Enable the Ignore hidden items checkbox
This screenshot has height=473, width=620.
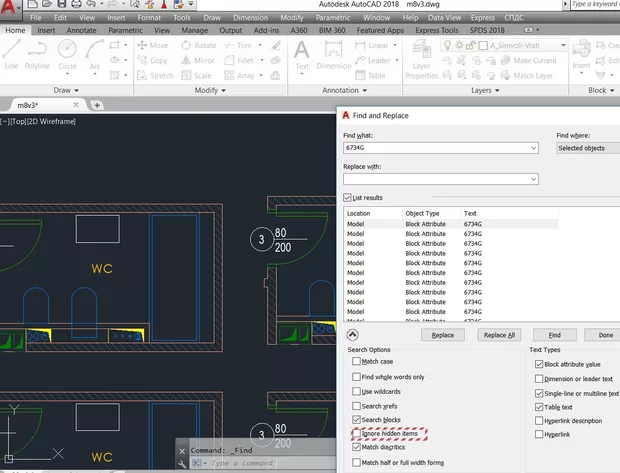pyautogui.click(x=356, y=434)
